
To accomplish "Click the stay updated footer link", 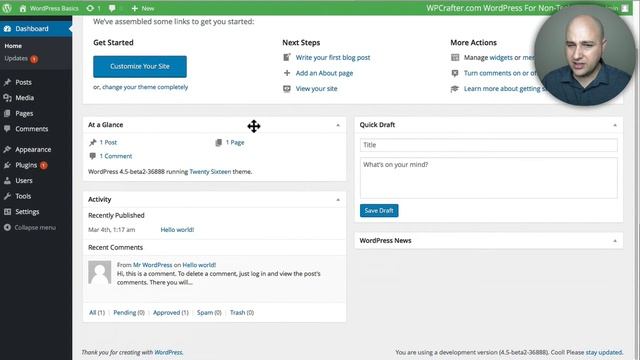I will (604, 352).
